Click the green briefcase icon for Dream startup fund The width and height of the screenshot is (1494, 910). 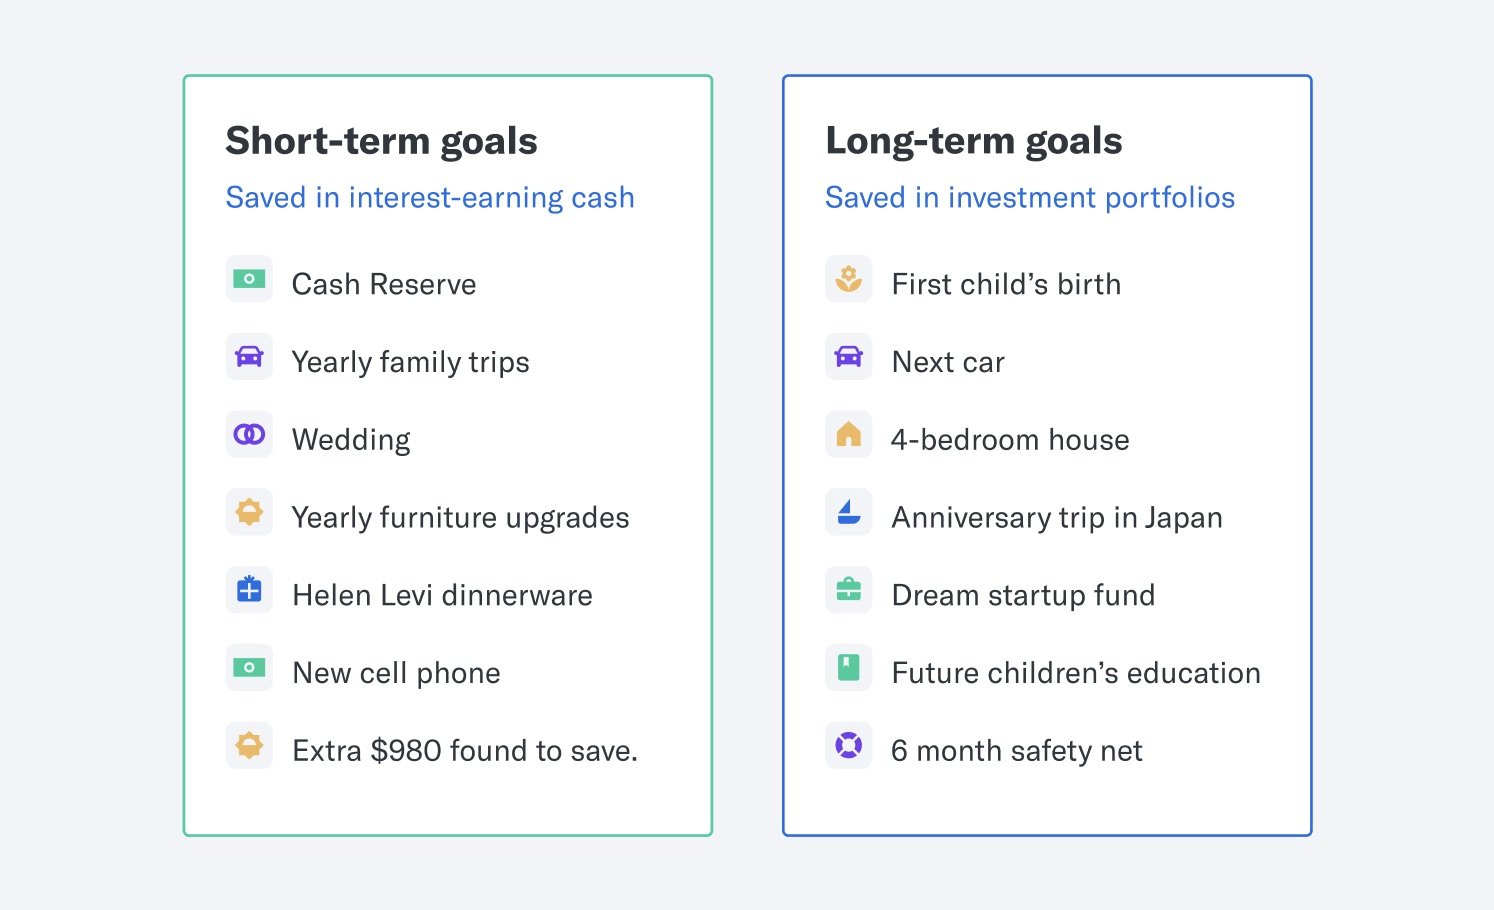click(x=848, y=590)
